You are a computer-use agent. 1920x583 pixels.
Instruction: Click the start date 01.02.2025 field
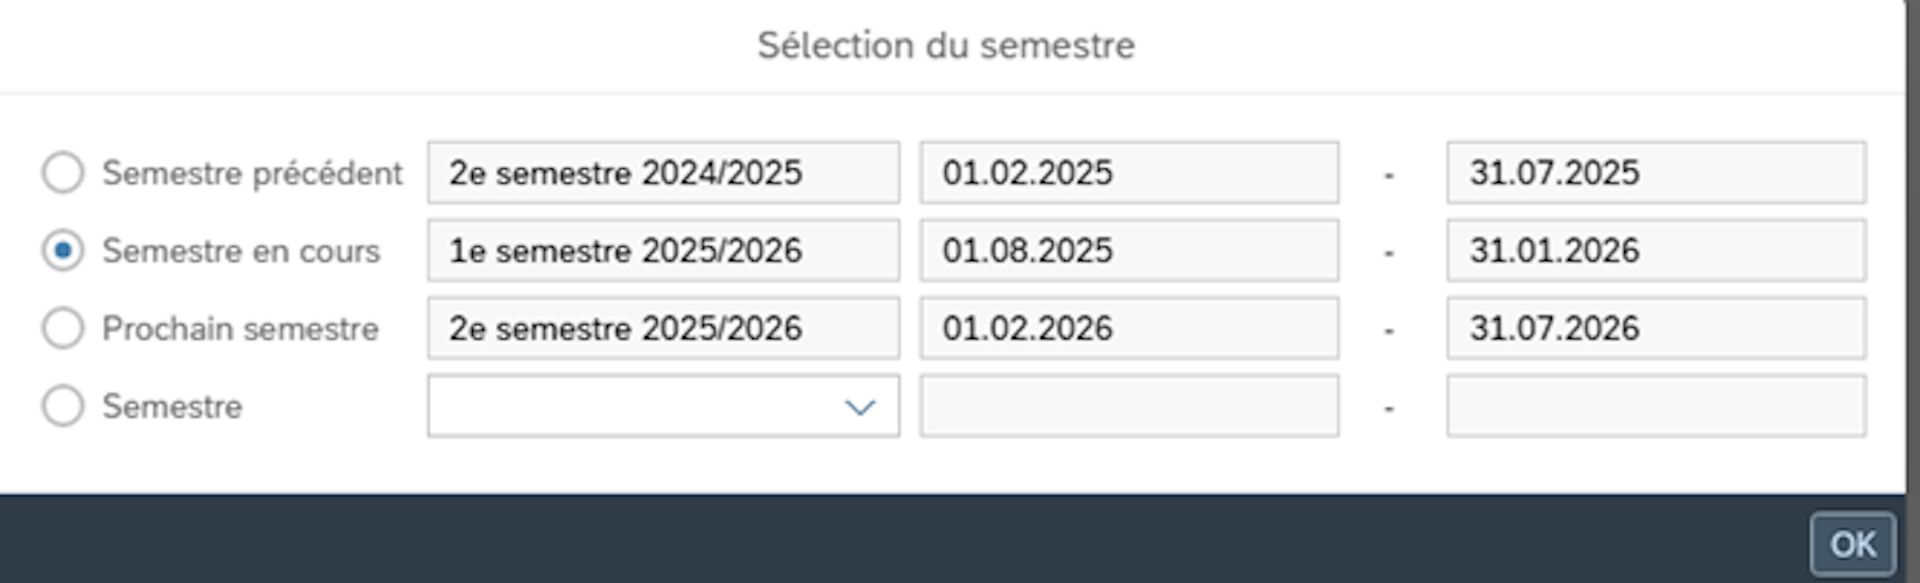[1129, 172]
